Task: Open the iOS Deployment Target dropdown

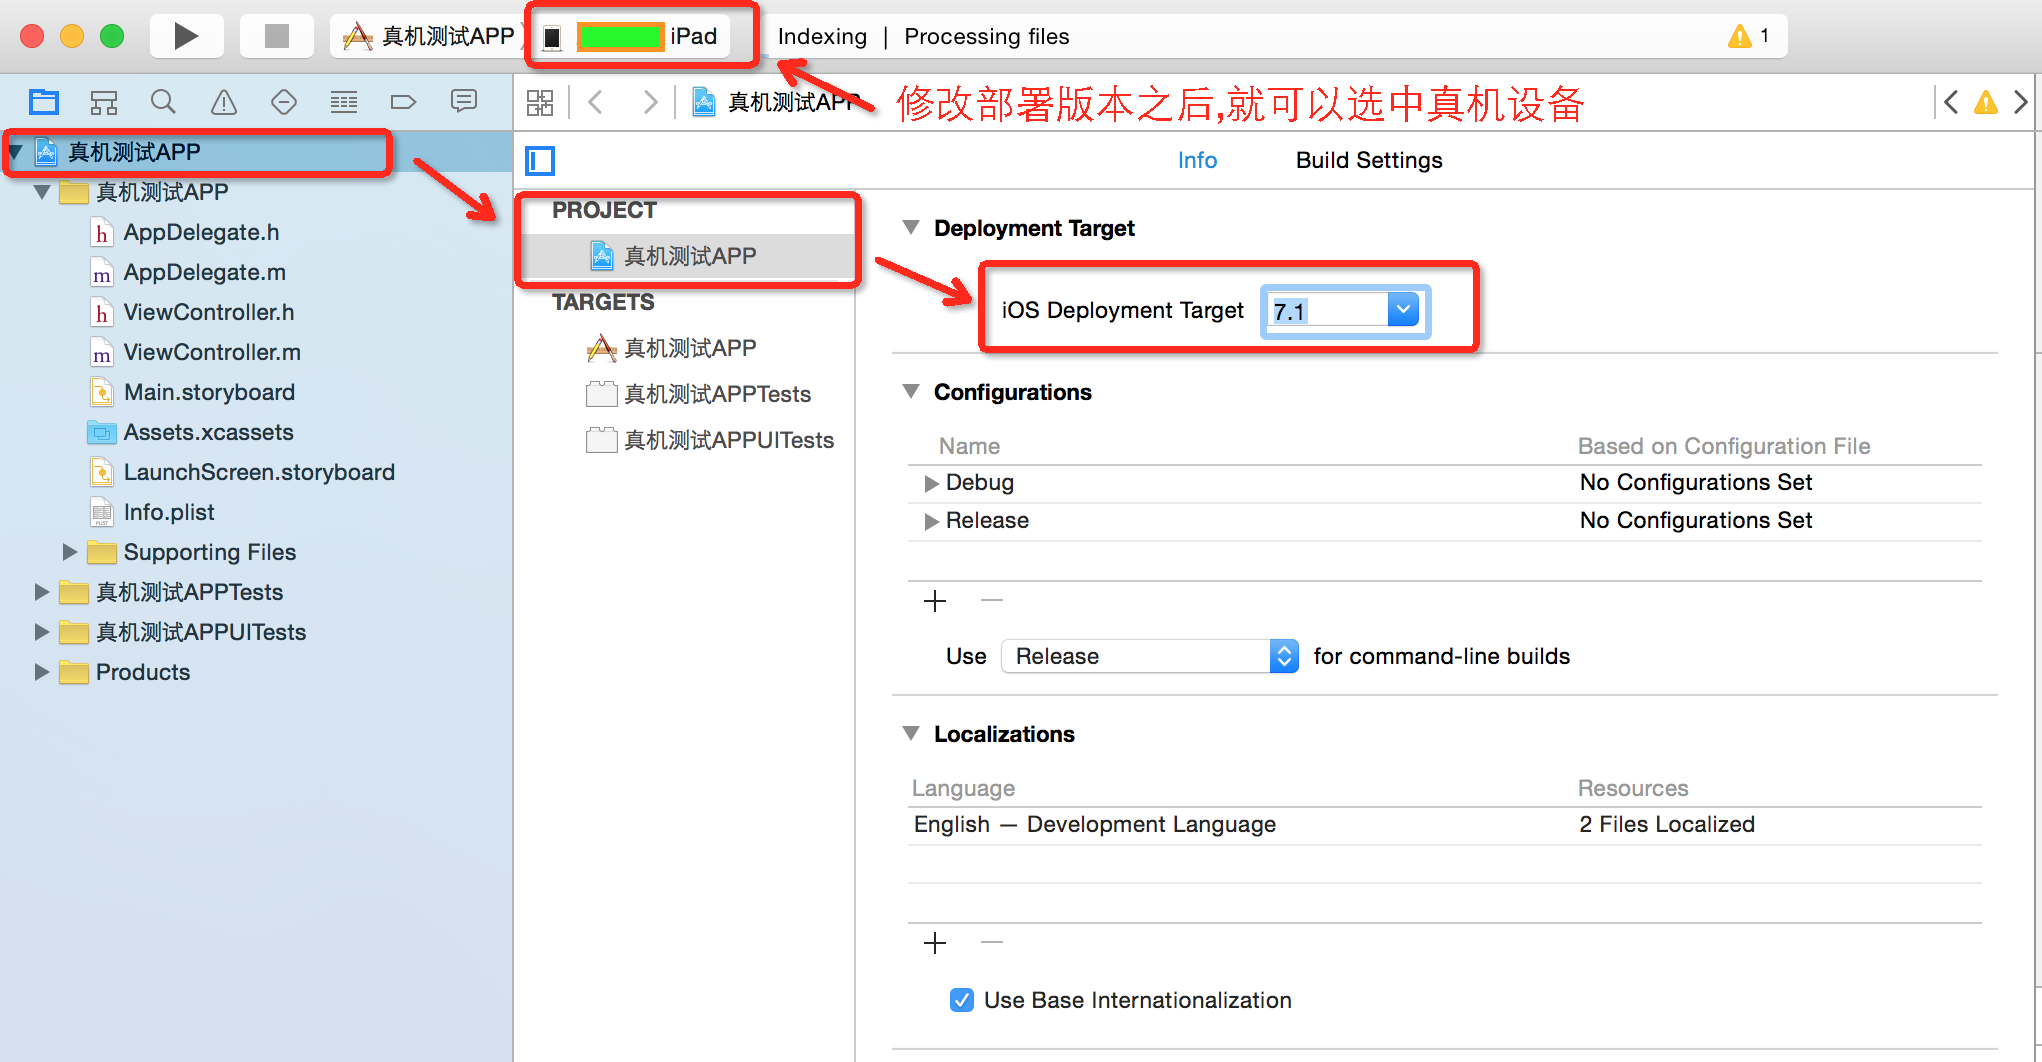Action: coord(1403,310)
